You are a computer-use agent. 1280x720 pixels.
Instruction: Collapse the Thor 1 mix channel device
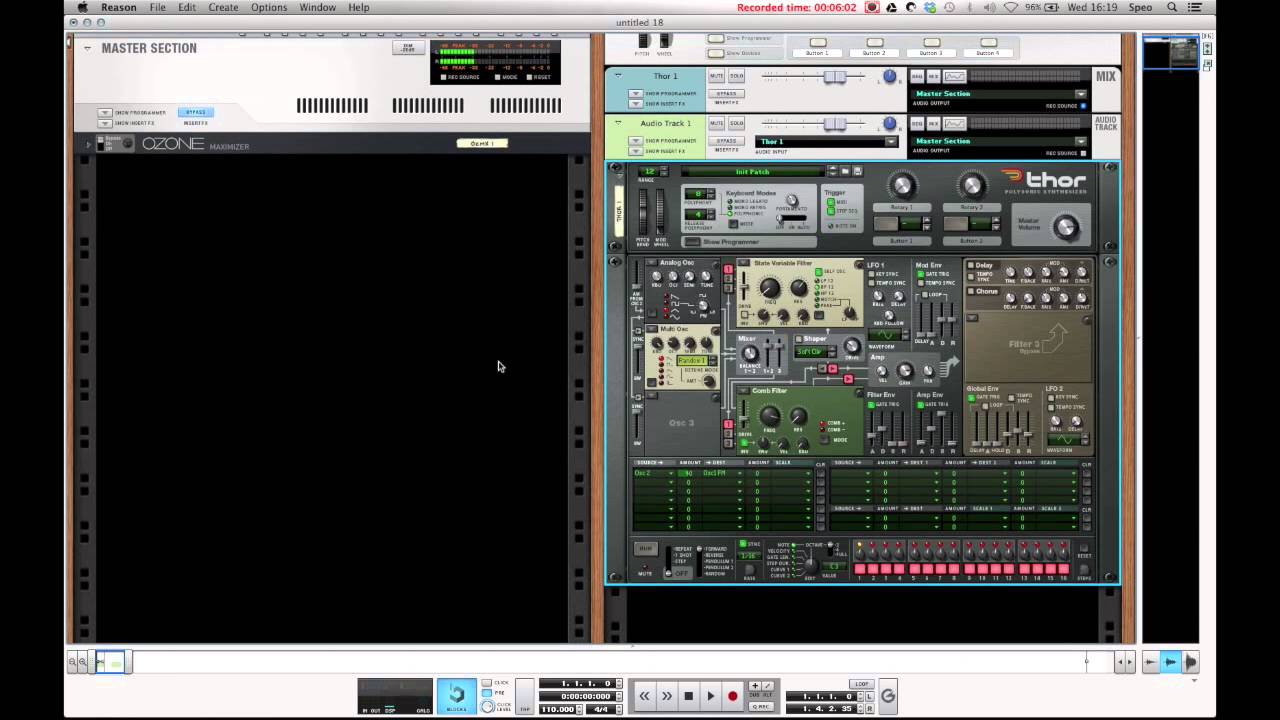tap(618, 76)
